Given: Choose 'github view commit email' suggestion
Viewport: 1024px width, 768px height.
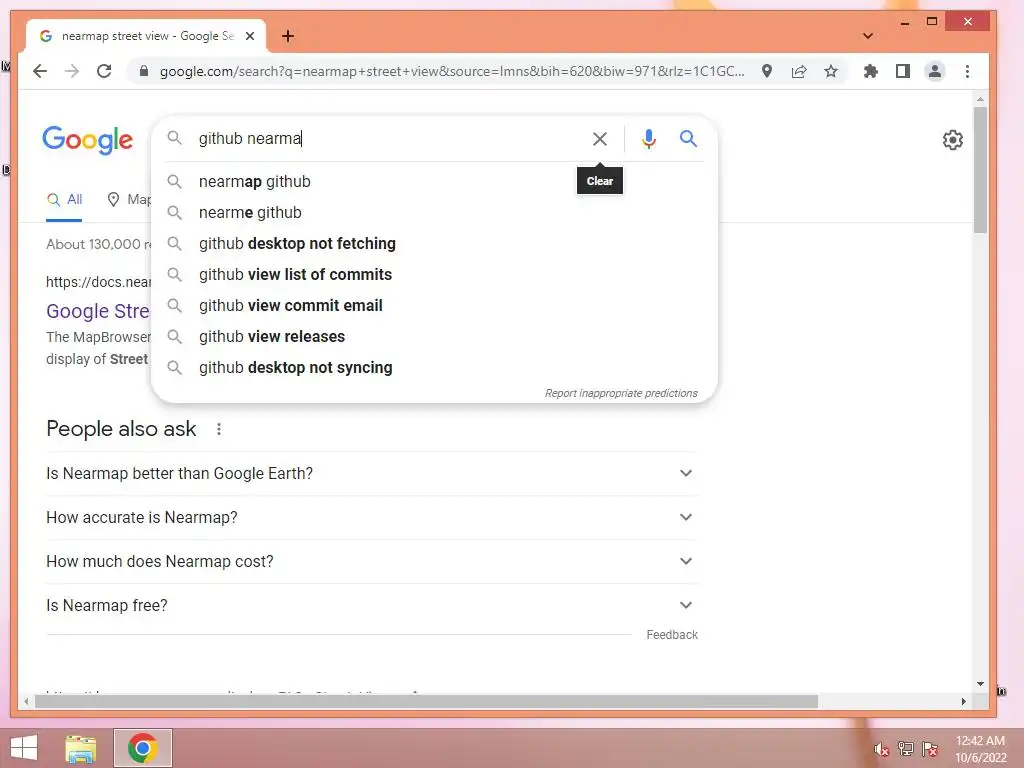Looking at the screenshot, I should point(434,306).
